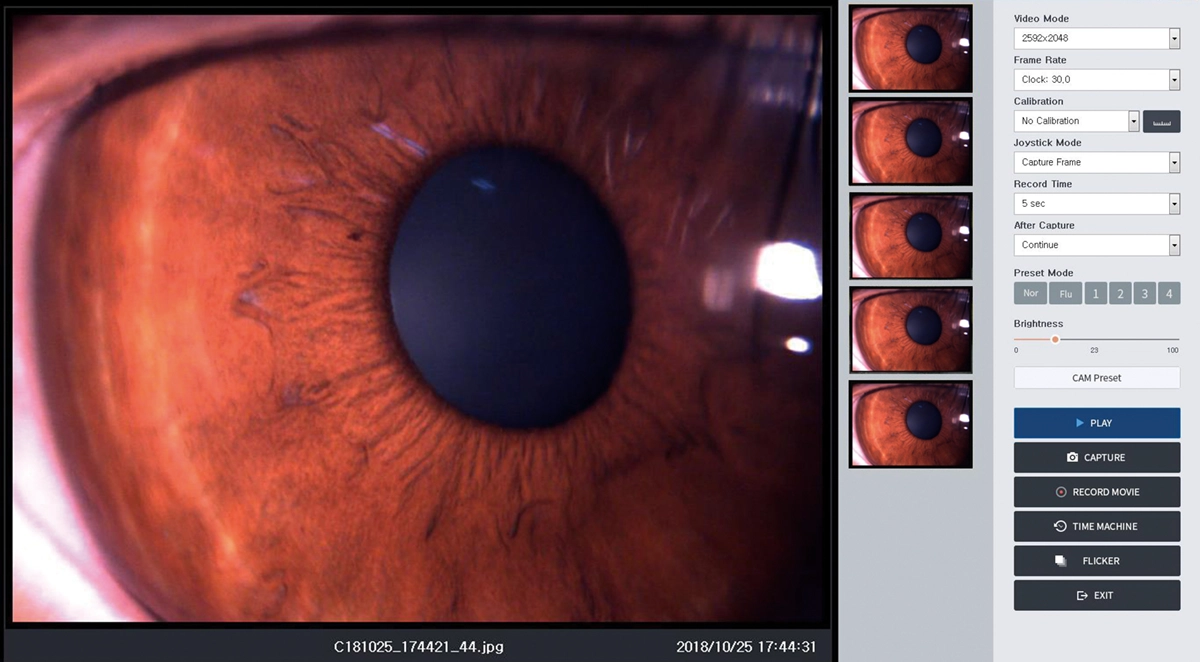Select the Nor preset mode
Viewport: 1200px width, 662px height.
pyautogui.click(x=1030, y=293)
